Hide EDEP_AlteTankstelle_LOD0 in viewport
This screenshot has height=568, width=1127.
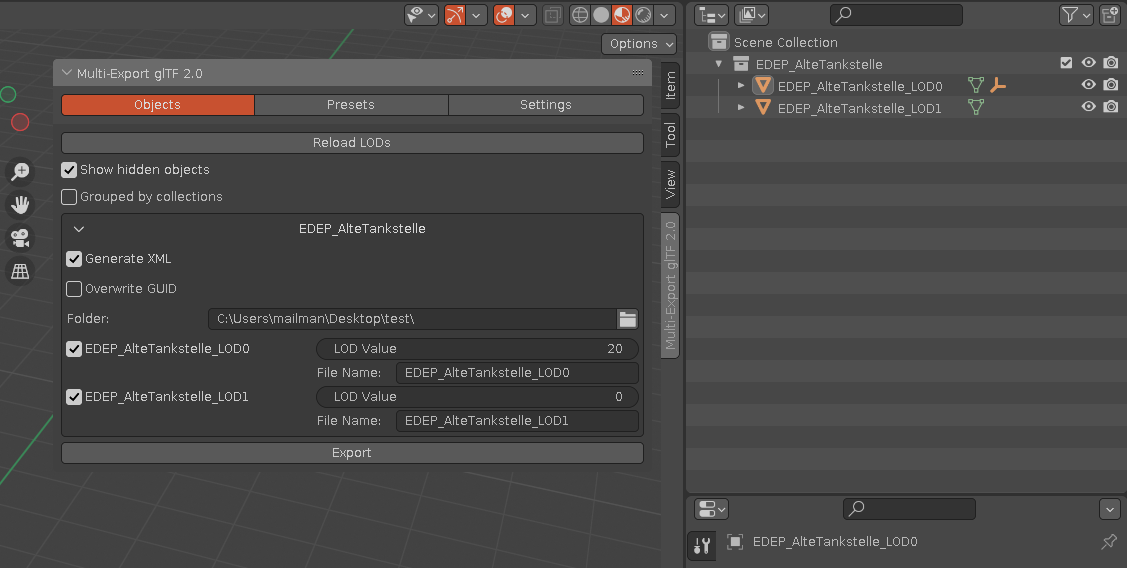click(1089, 85)
